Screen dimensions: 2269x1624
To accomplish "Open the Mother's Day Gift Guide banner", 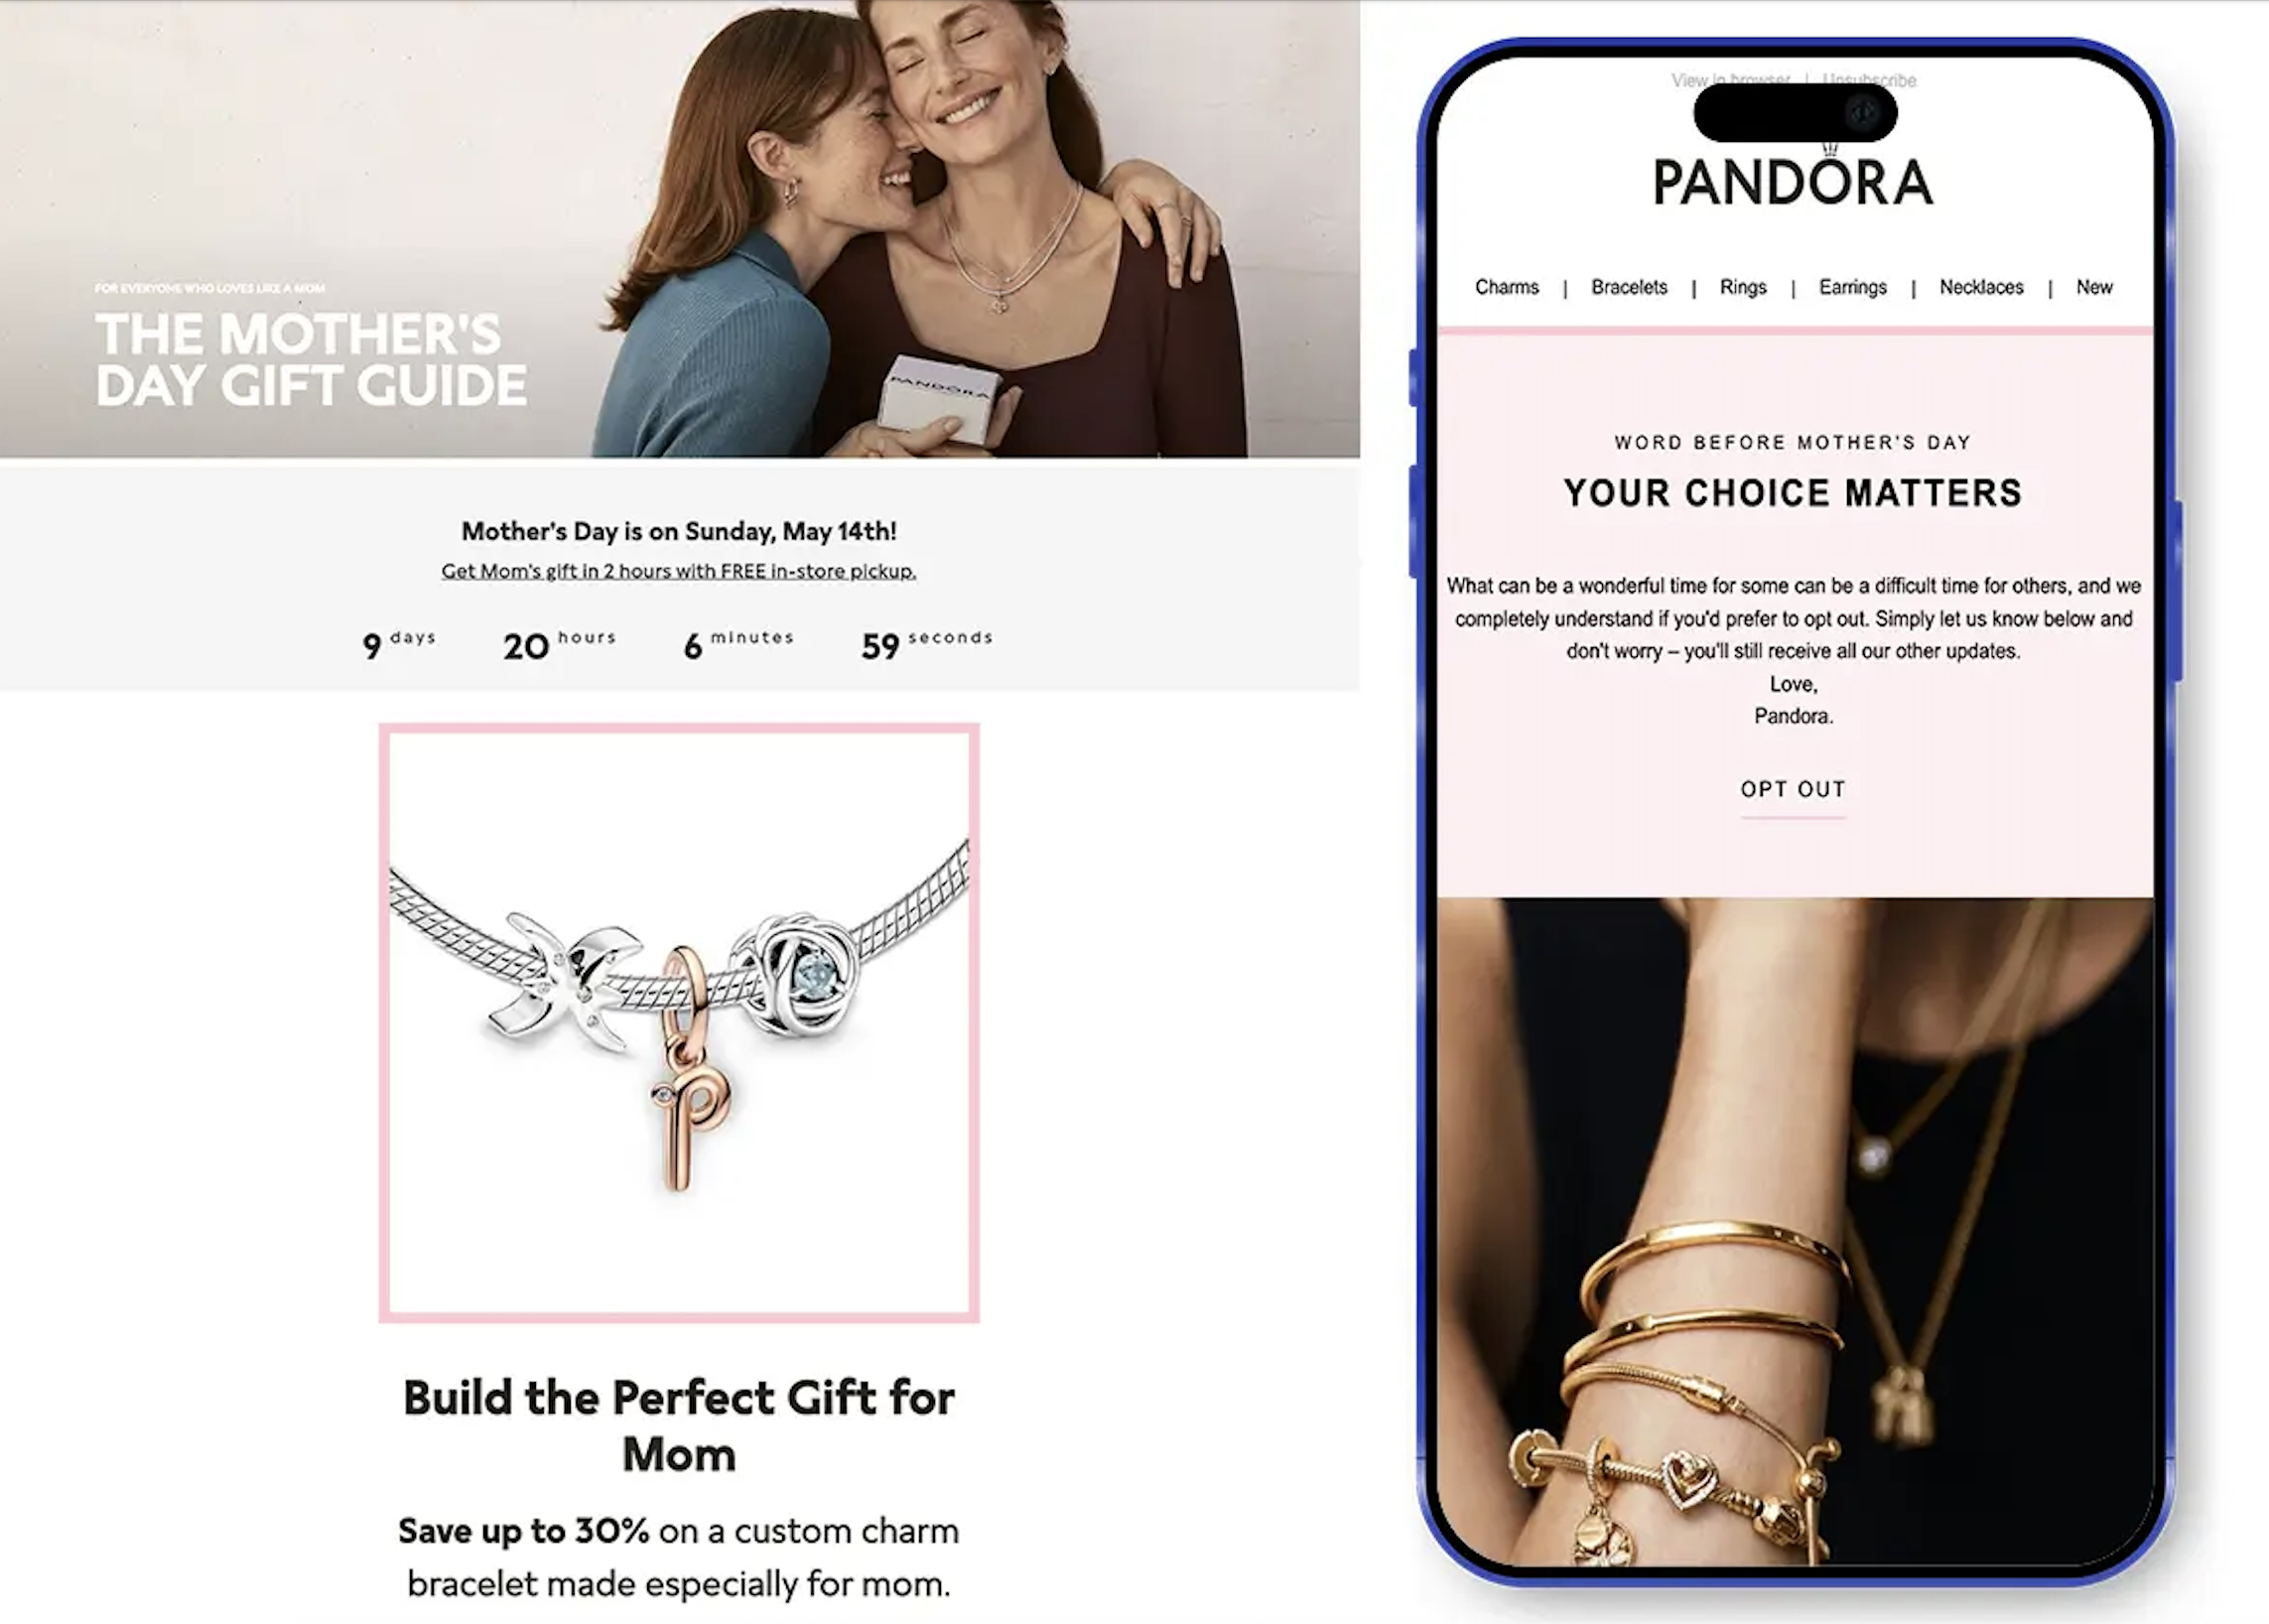I will pyautogui.click(x=679, y=229).
